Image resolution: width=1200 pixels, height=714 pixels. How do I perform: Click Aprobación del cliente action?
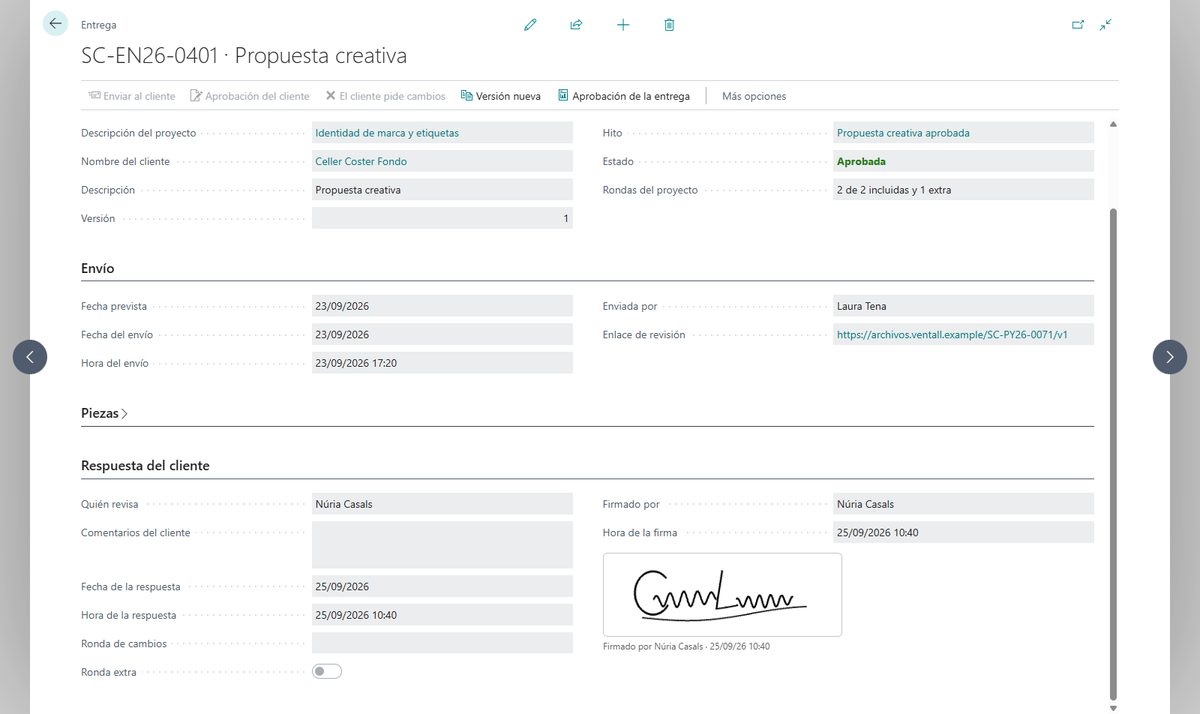[x=250, y=96]
